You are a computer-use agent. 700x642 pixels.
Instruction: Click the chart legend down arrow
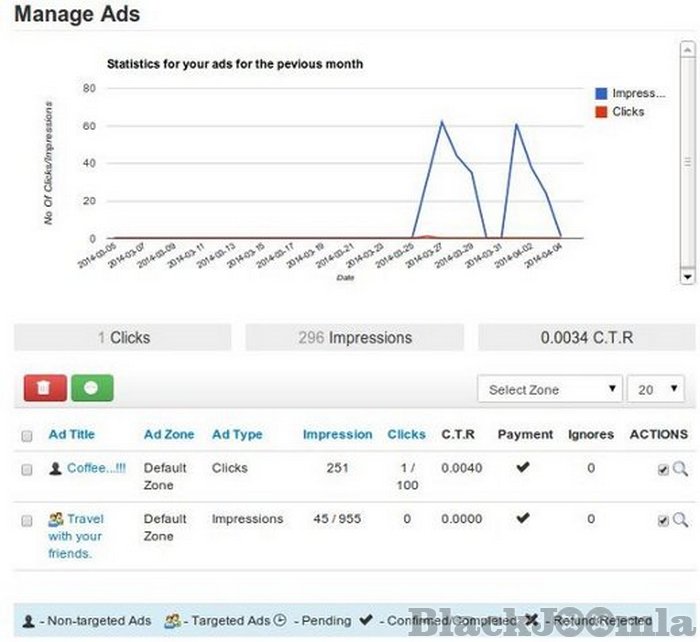pos(687,274)
